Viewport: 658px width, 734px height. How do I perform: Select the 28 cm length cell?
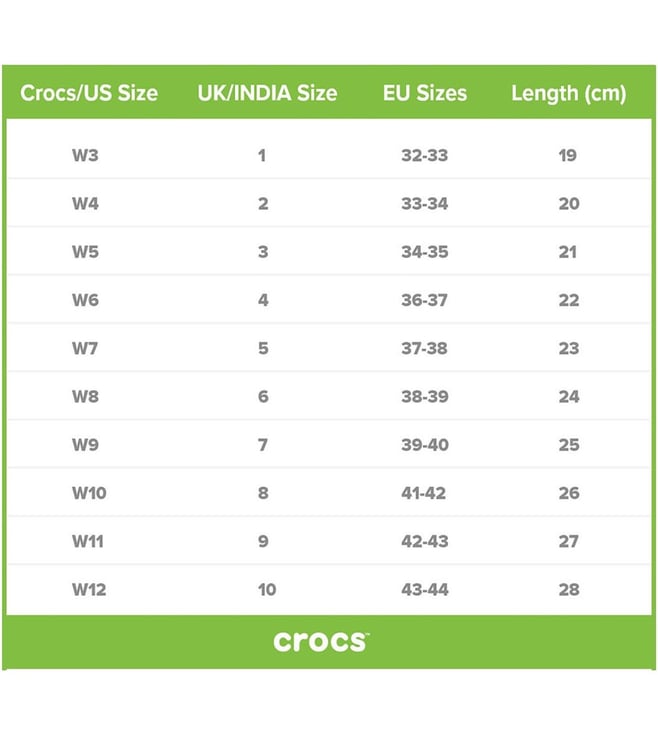coord(569,589)
